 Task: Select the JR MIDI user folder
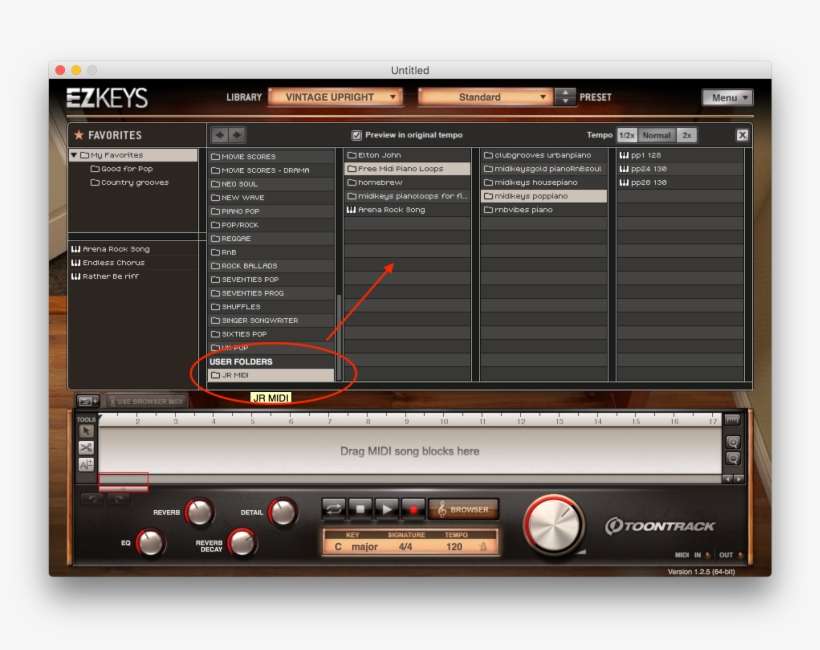coord(271,375)
